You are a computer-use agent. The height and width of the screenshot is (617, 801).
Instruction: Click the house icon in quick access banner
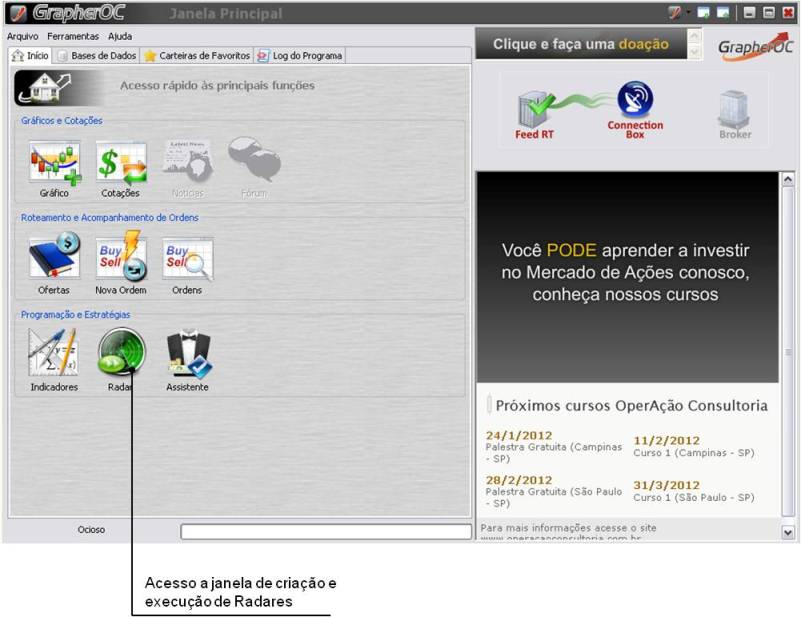click(x=45, y=87)
